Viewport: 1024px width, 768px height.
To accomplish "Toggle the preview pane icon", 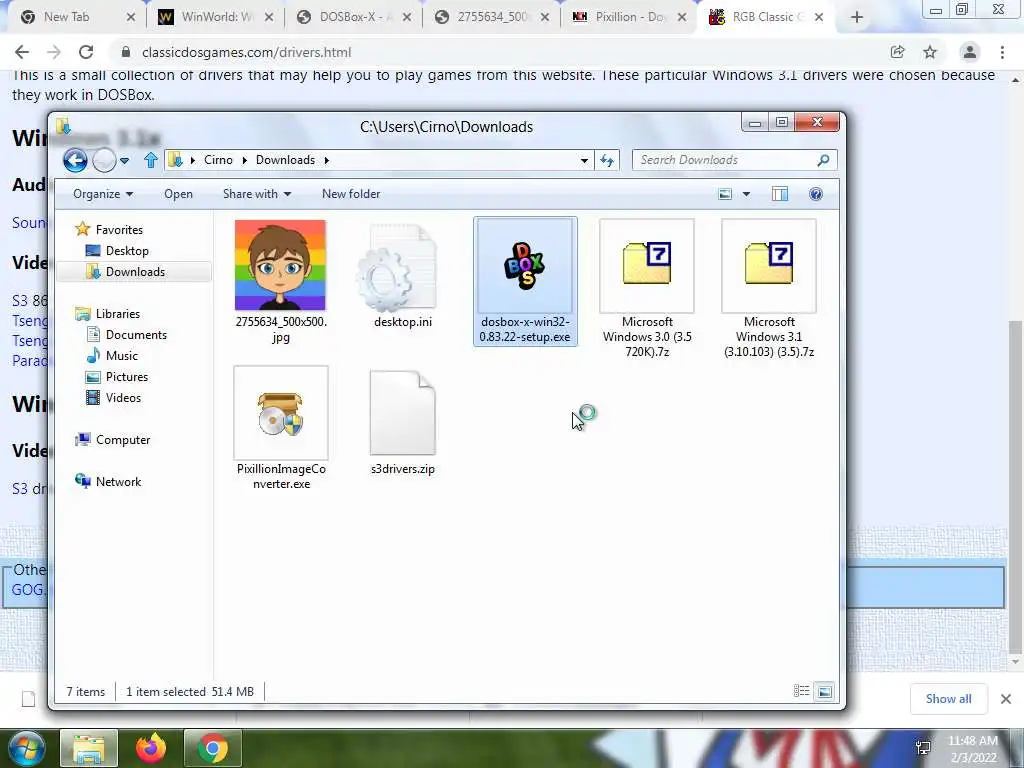I will [x=780, y=194].
